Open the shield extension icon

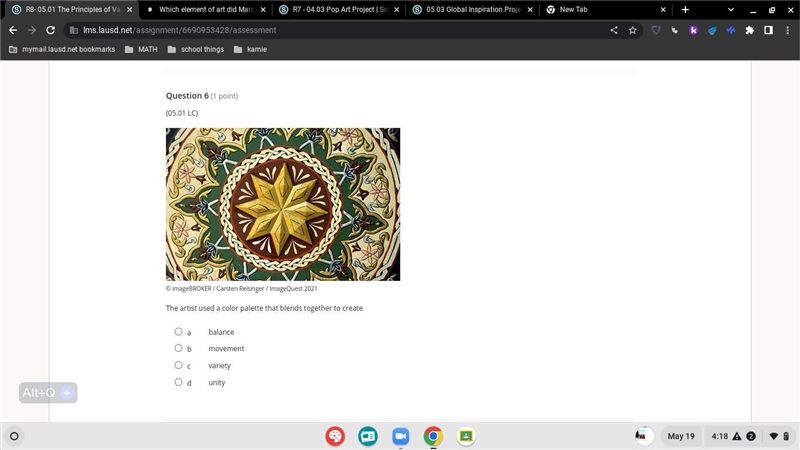coord(656,30)
